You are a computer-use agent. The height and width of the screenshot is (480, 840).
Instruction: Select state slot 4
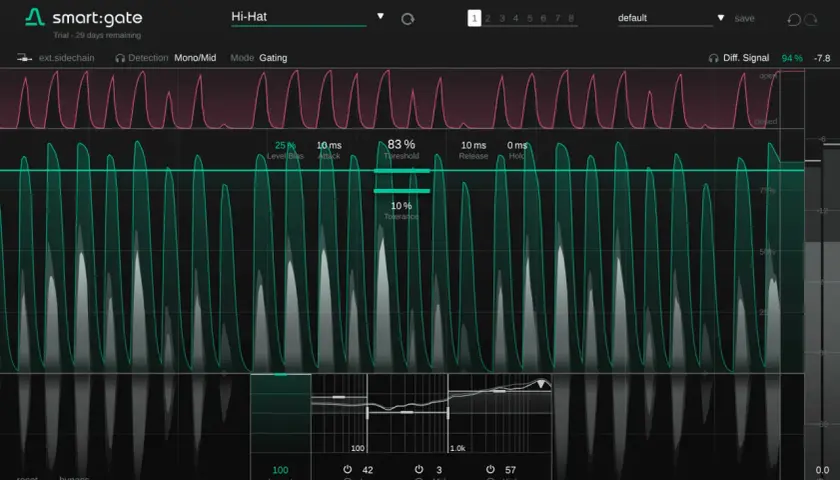pyautogui.click(x=516, y=18)
